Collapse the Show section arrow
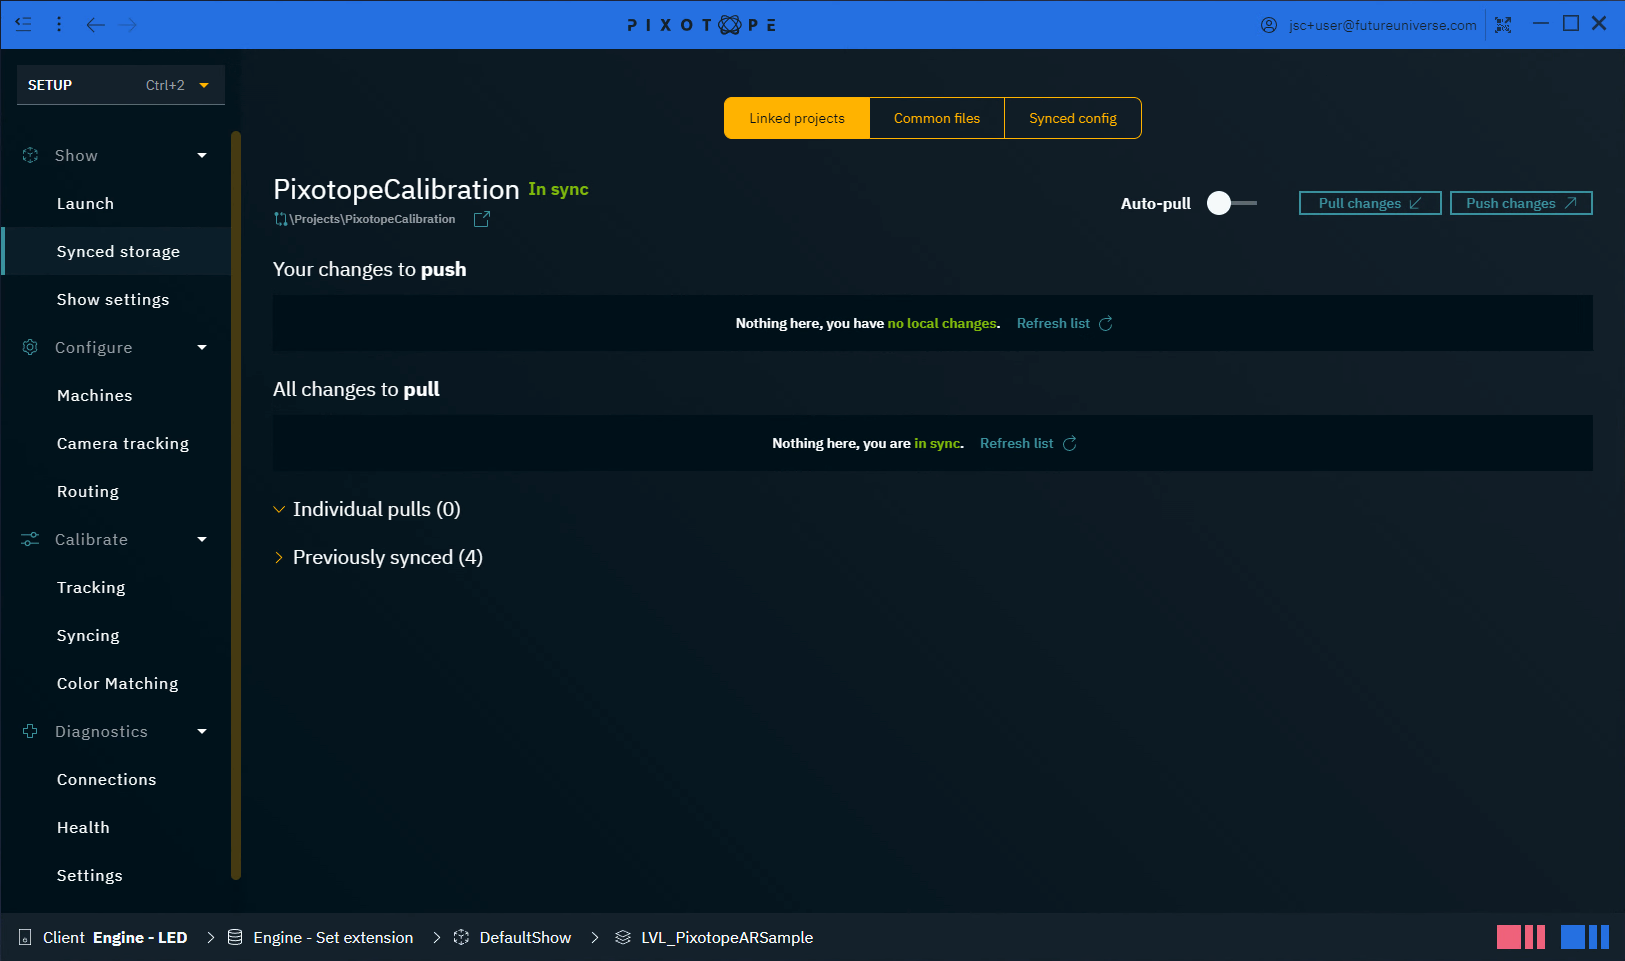 (202, 155)
